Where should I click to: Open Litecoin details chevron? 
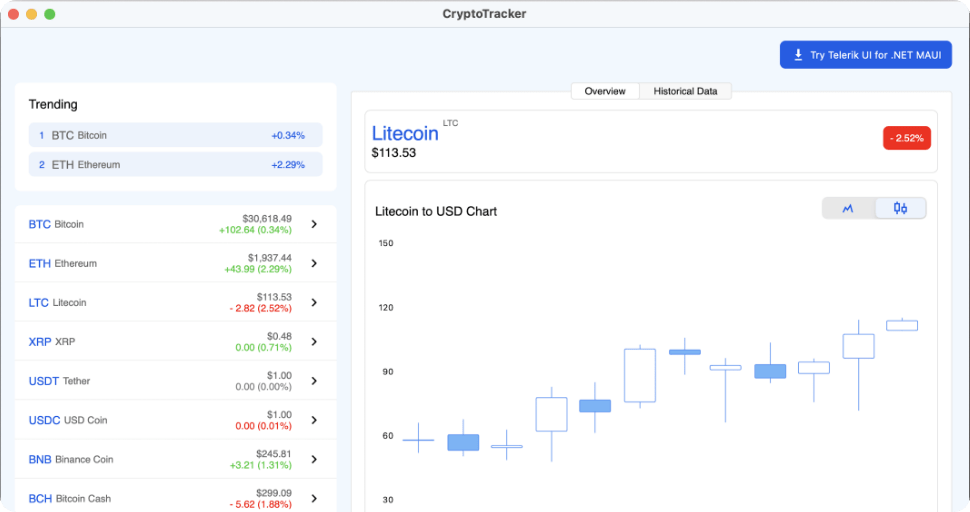pyautogui.click(x=314, y=302)
